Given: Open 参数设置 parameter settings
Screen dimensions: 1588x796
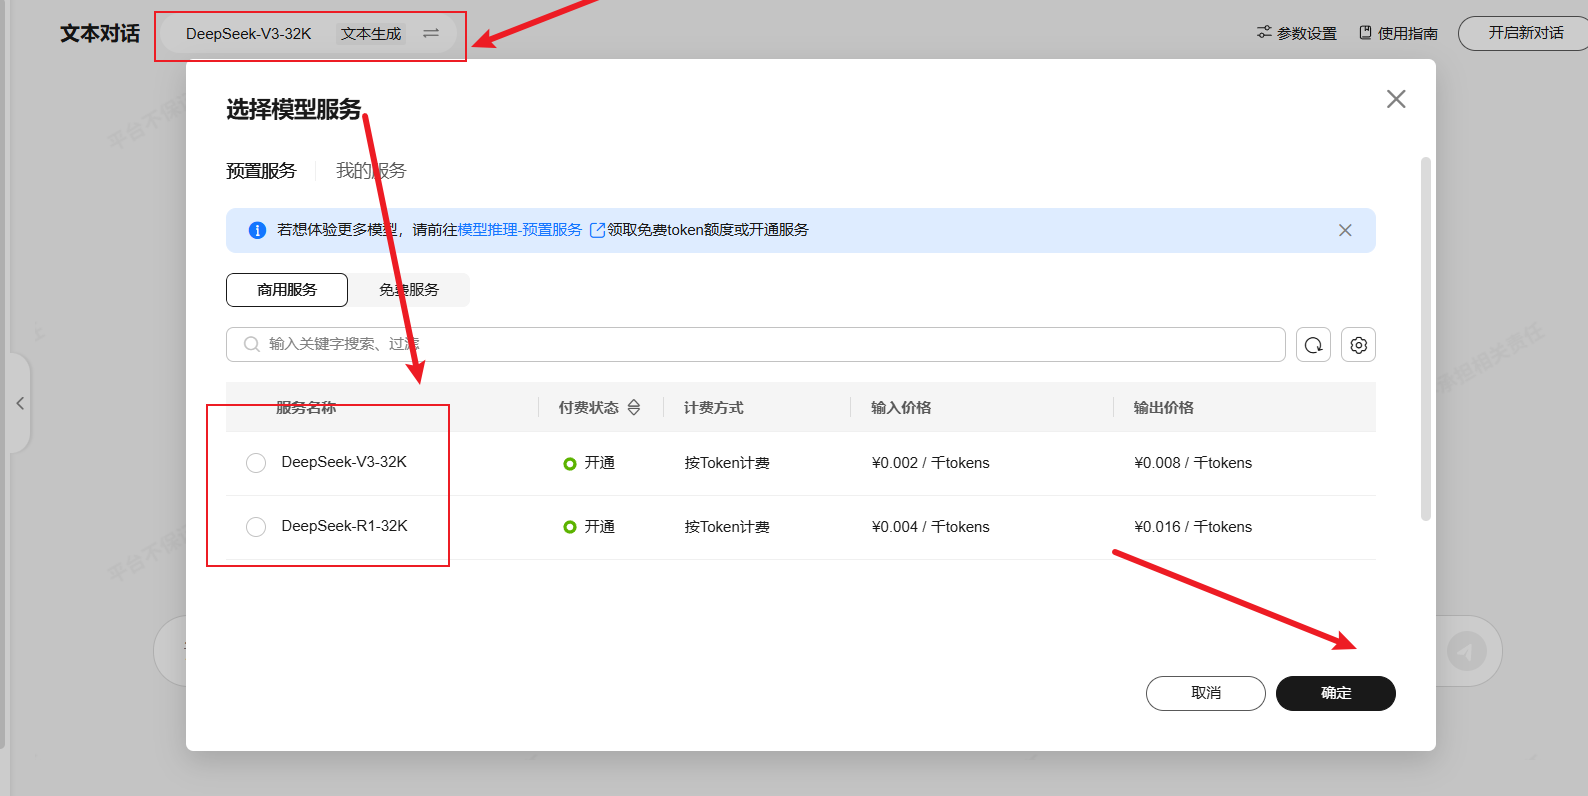Looking at the screenshot, I should (x=1297, y=33).
